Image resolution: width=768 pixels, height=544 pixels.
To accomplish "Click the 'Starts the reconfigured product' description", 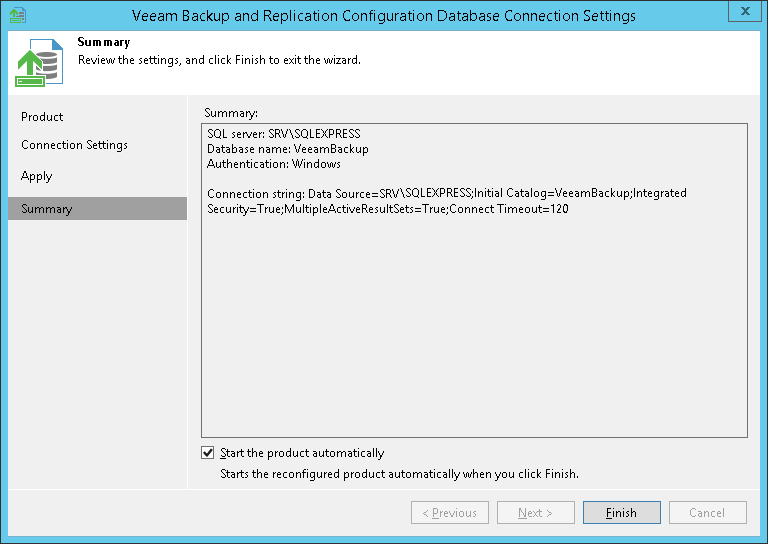I will pyautogui.click(x=399, y=473).
